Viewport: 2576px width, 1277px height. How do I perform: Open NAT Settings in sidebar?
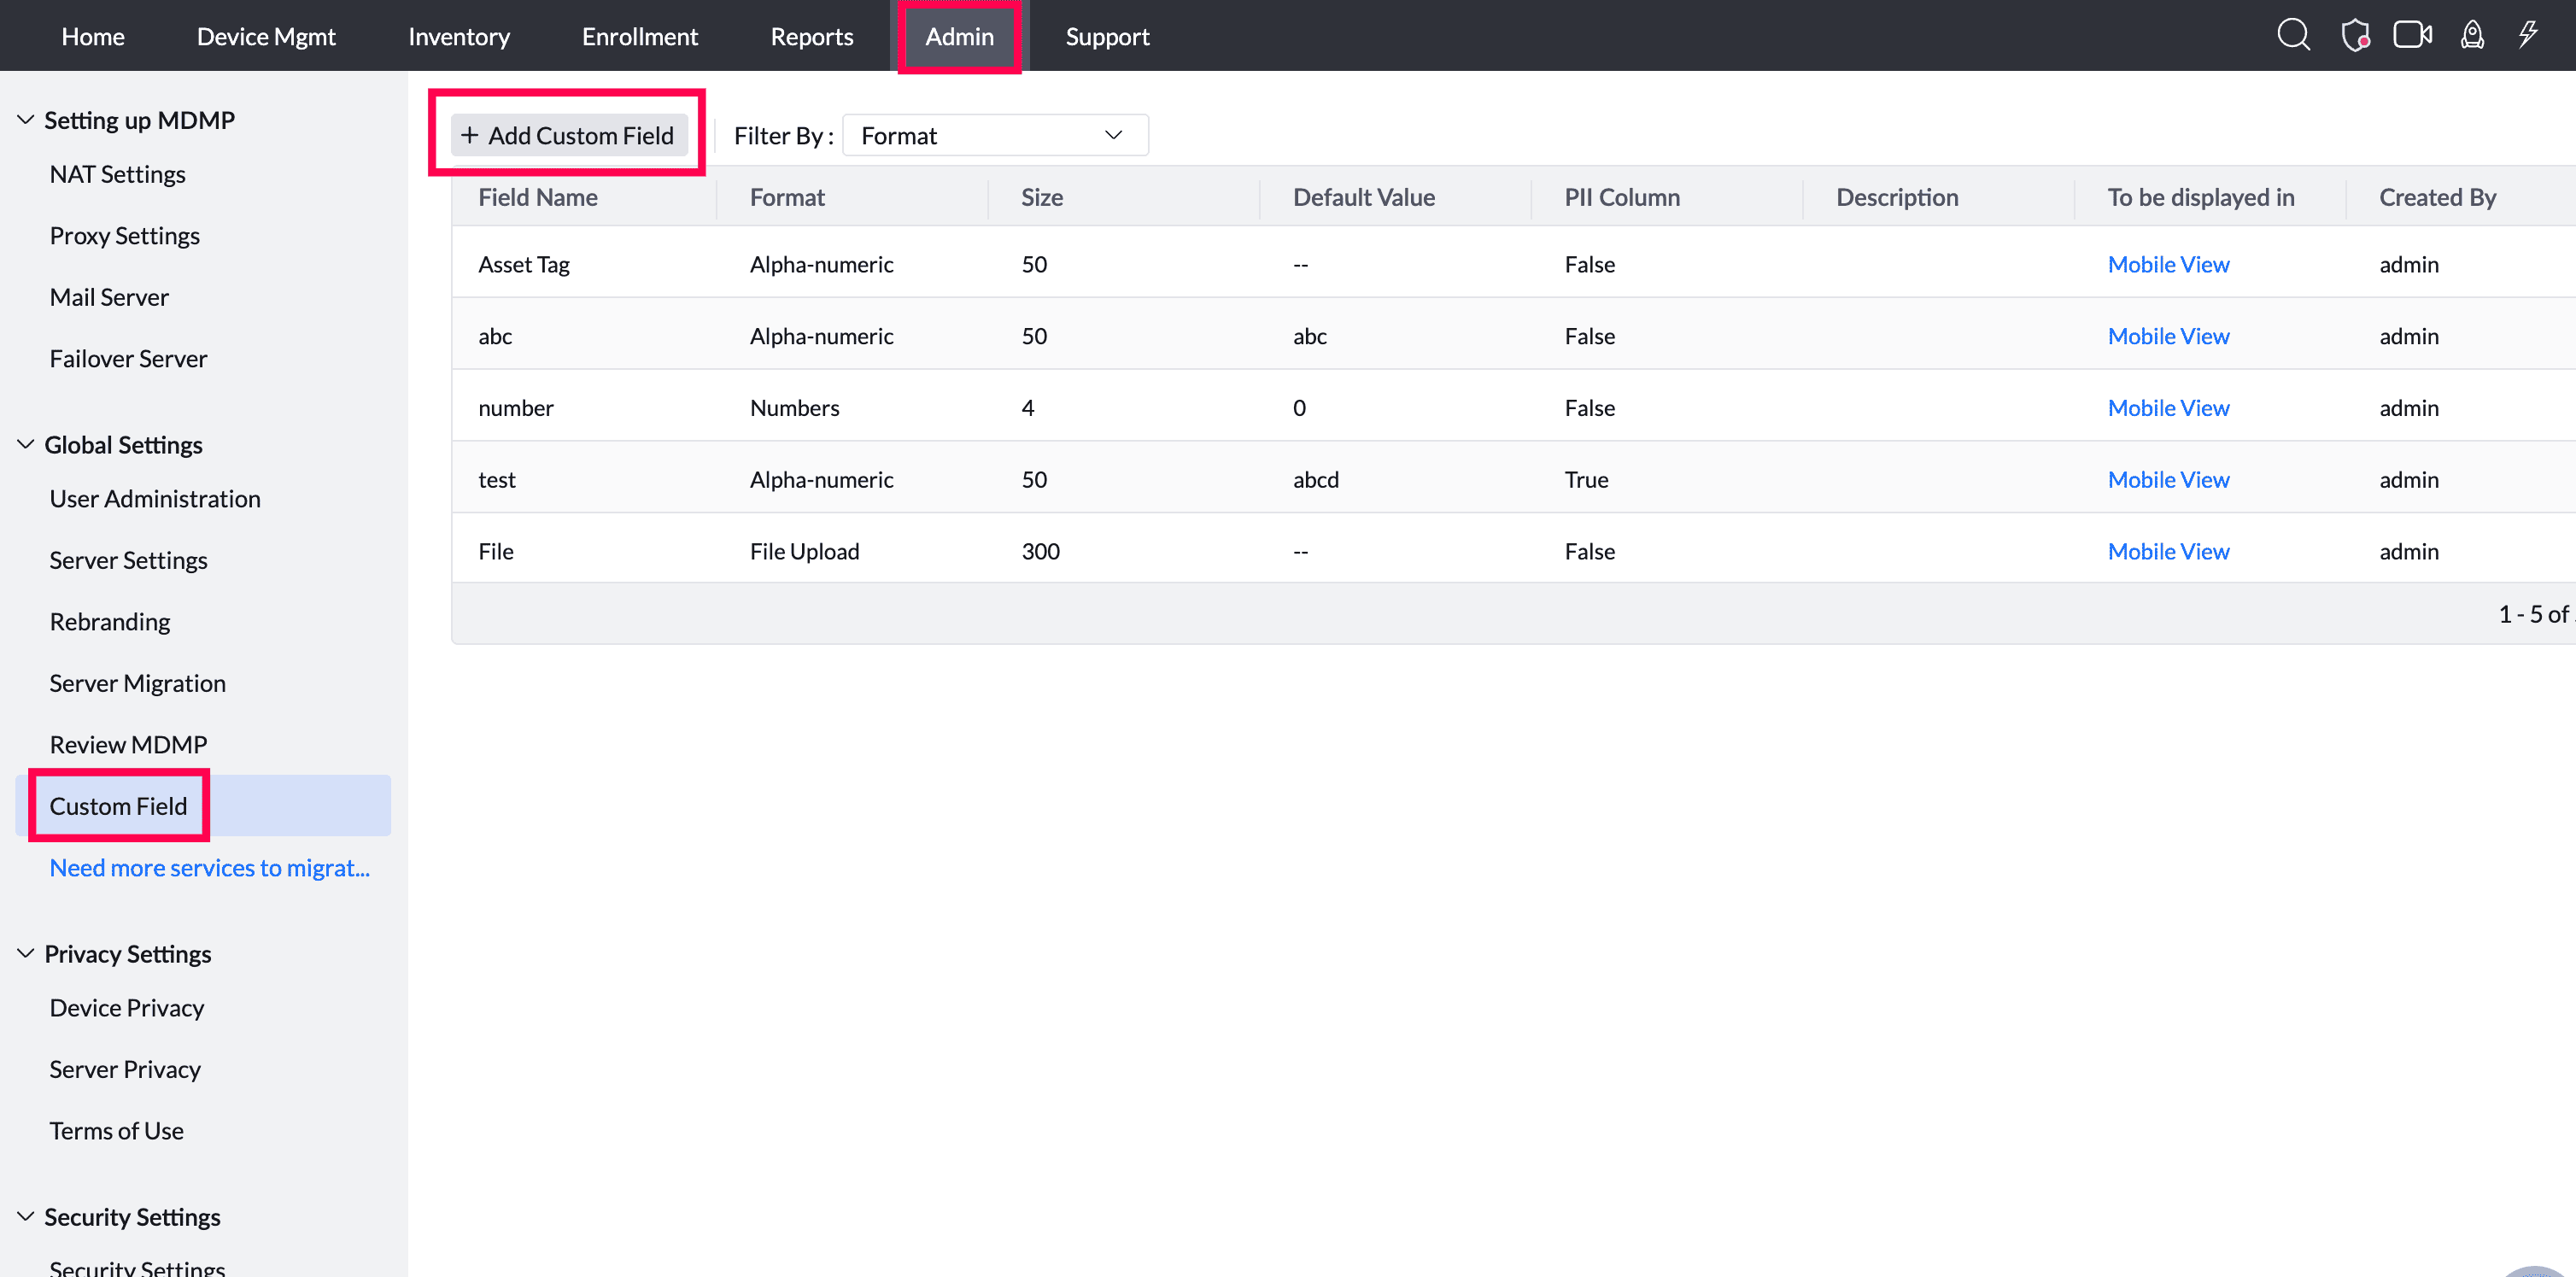click(x=117, y=174)
